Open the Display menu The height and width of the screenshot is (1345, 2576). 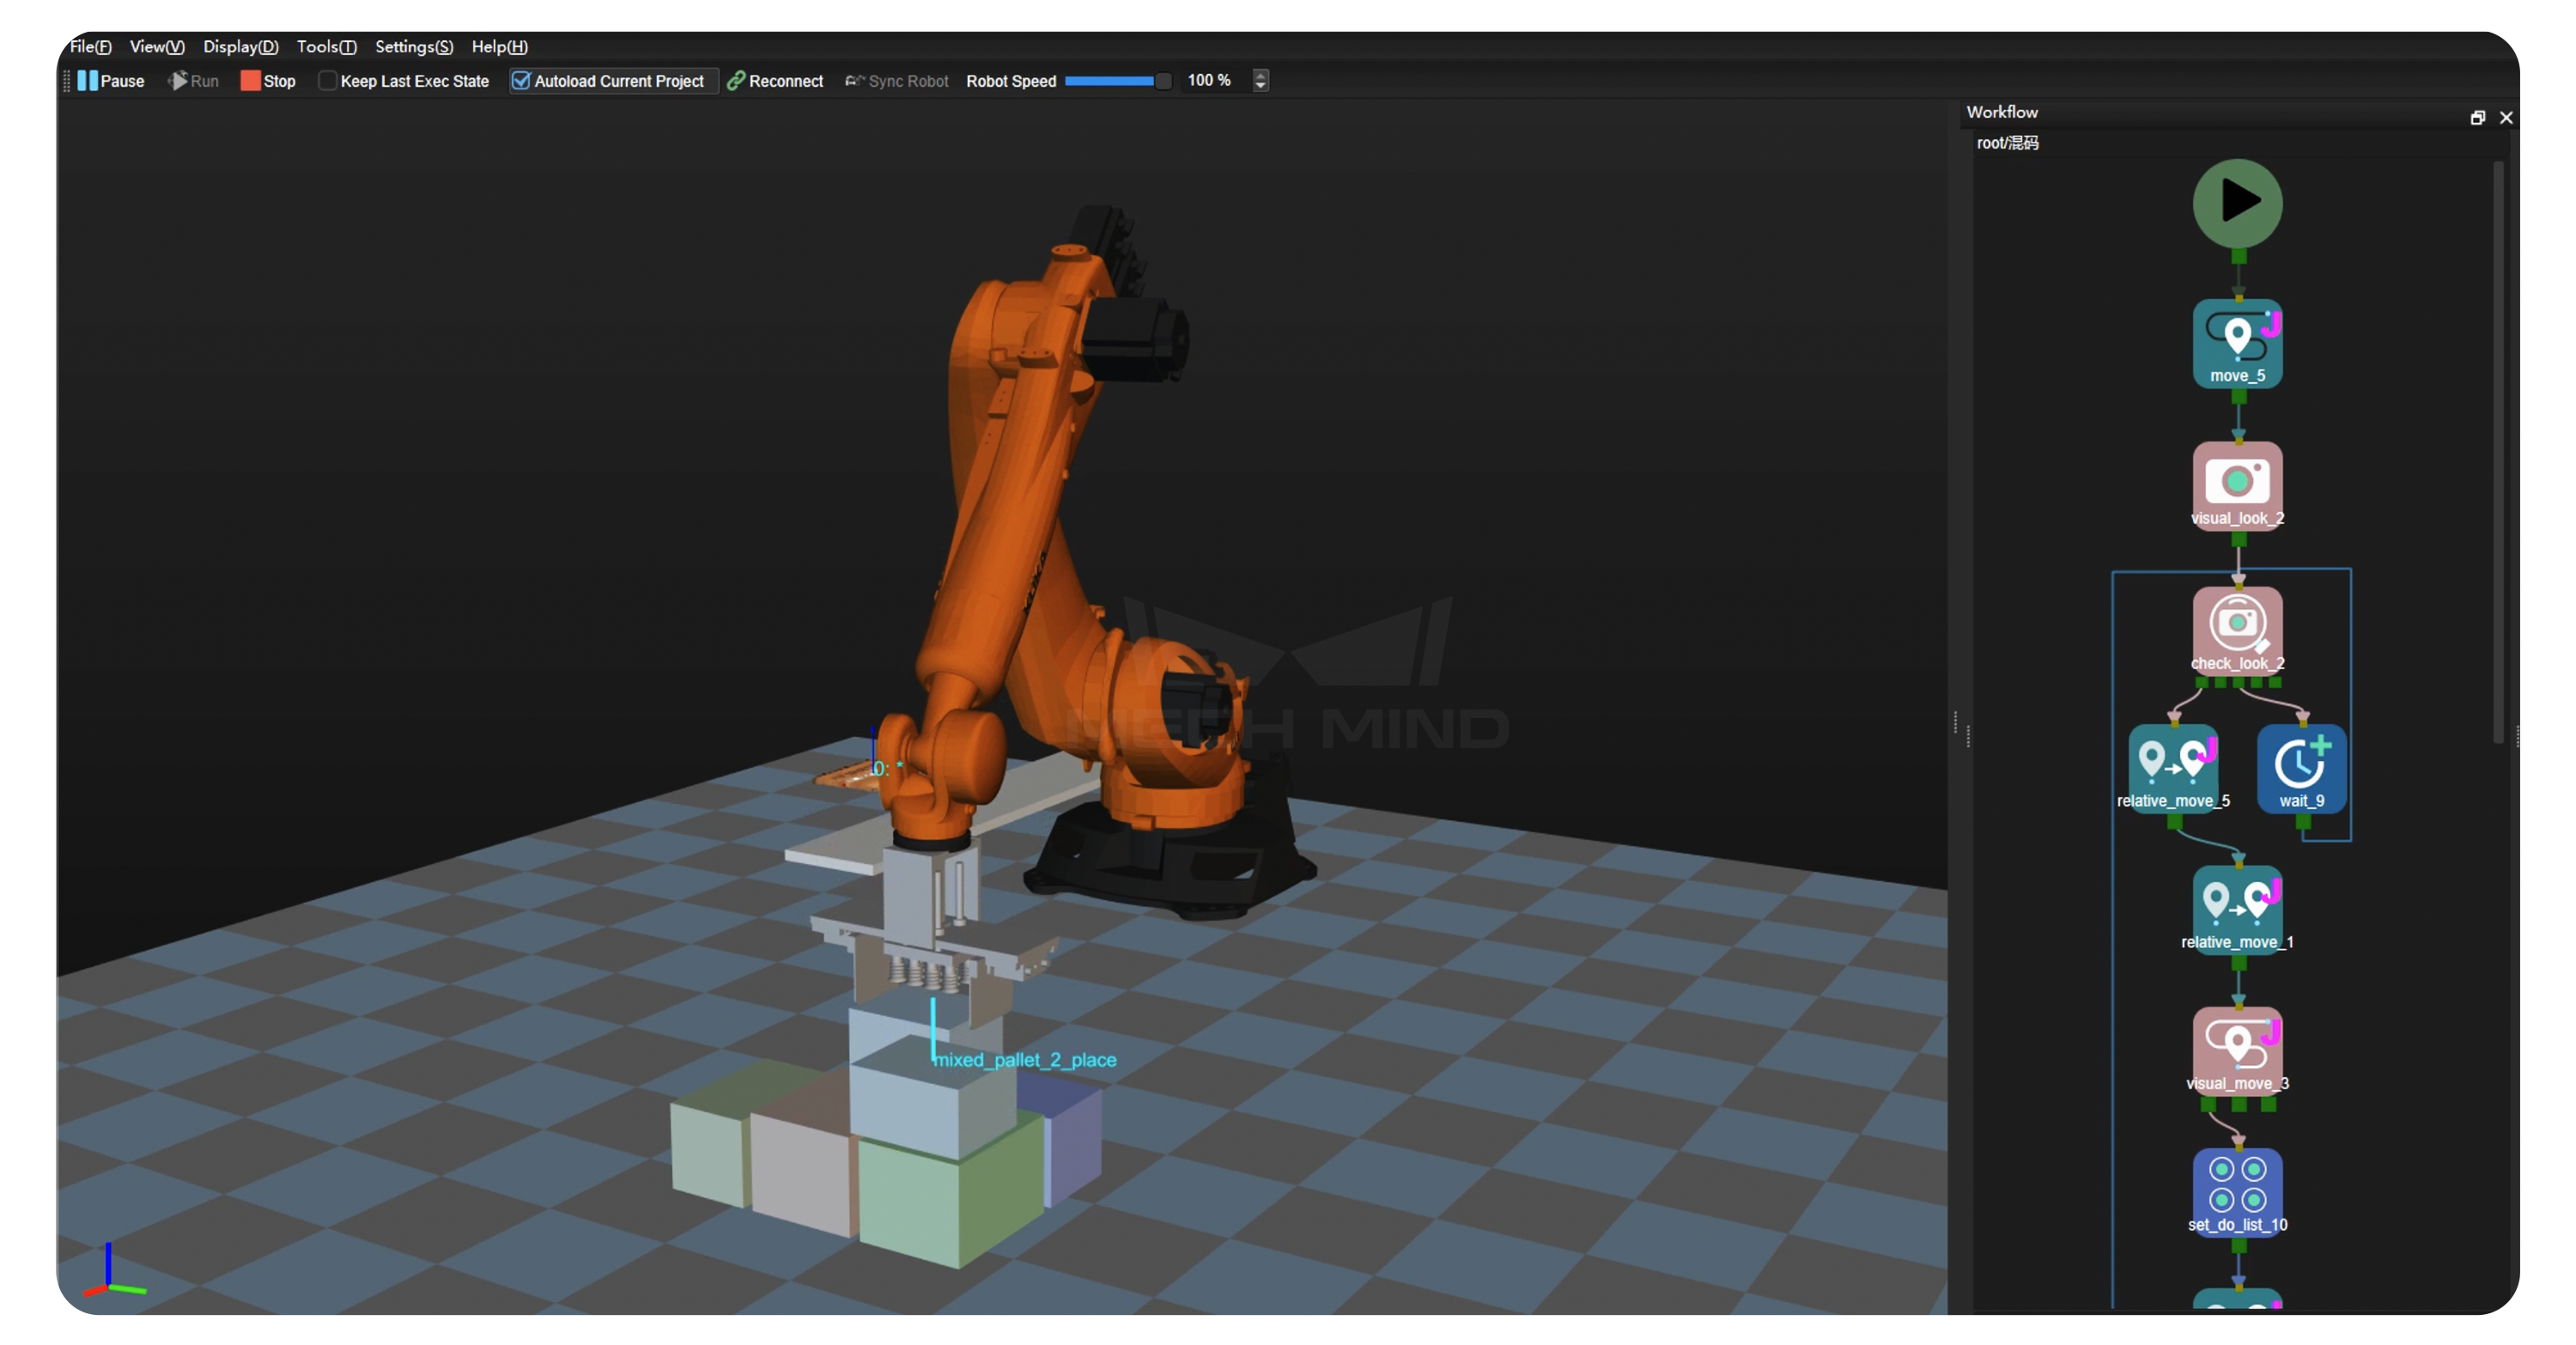pyautogui.click(x=240, y=47)
